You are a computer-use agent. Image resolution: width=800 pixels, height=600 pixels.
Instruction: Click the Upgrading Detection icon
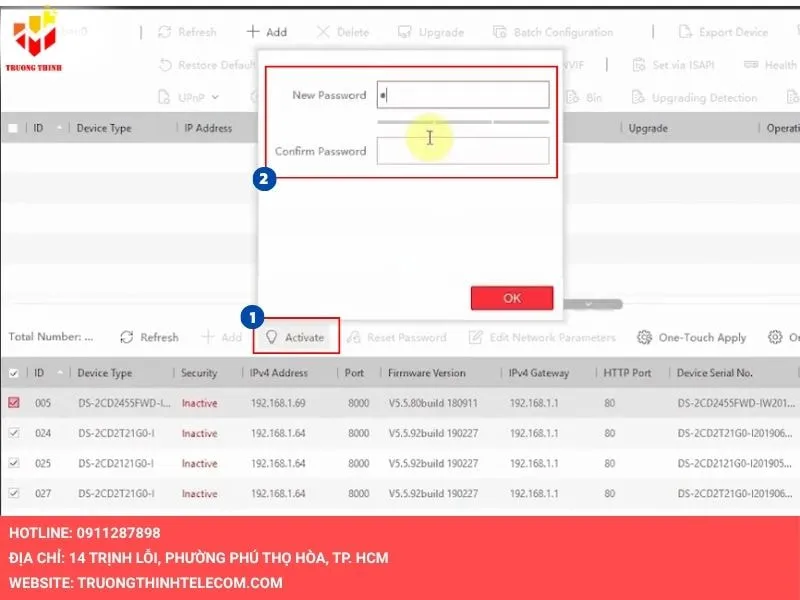638,98
